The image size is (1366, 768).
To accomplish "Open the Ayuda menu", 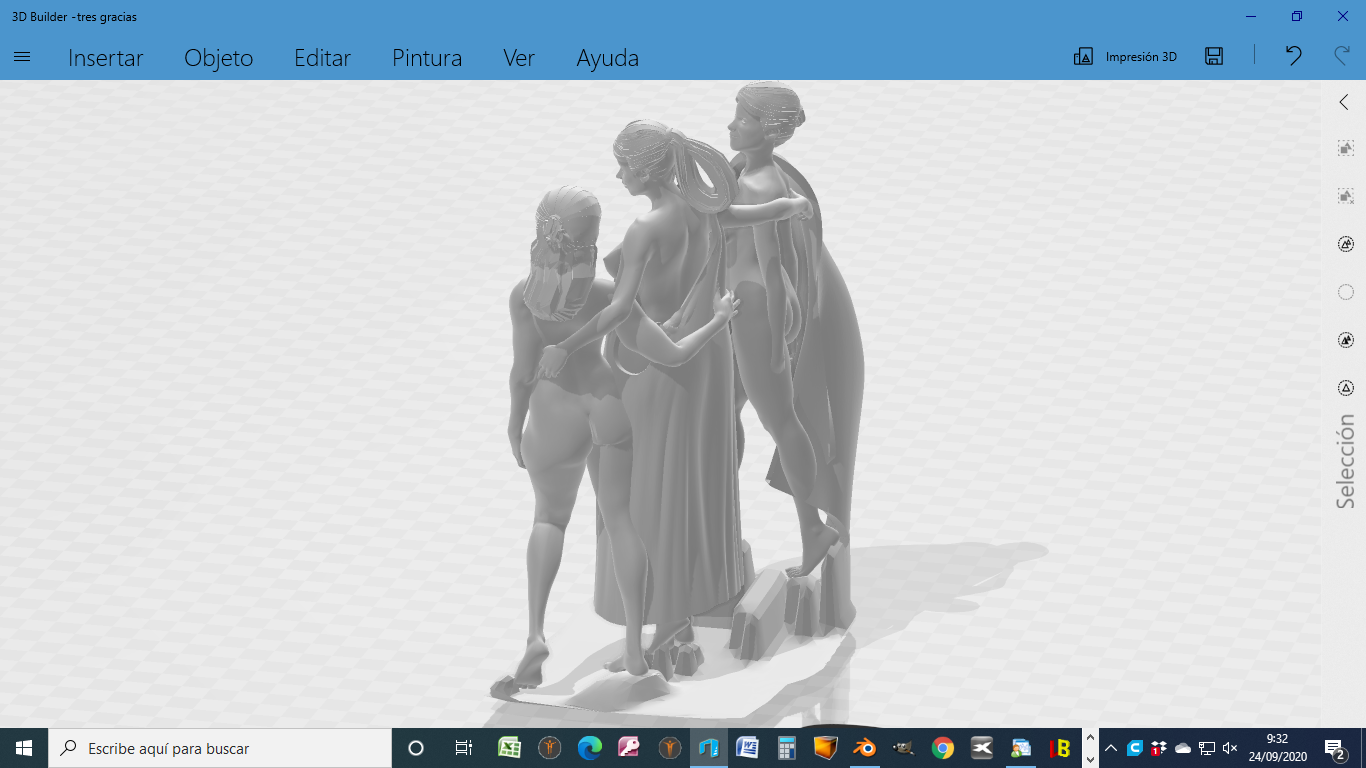I will pos(608,58).
